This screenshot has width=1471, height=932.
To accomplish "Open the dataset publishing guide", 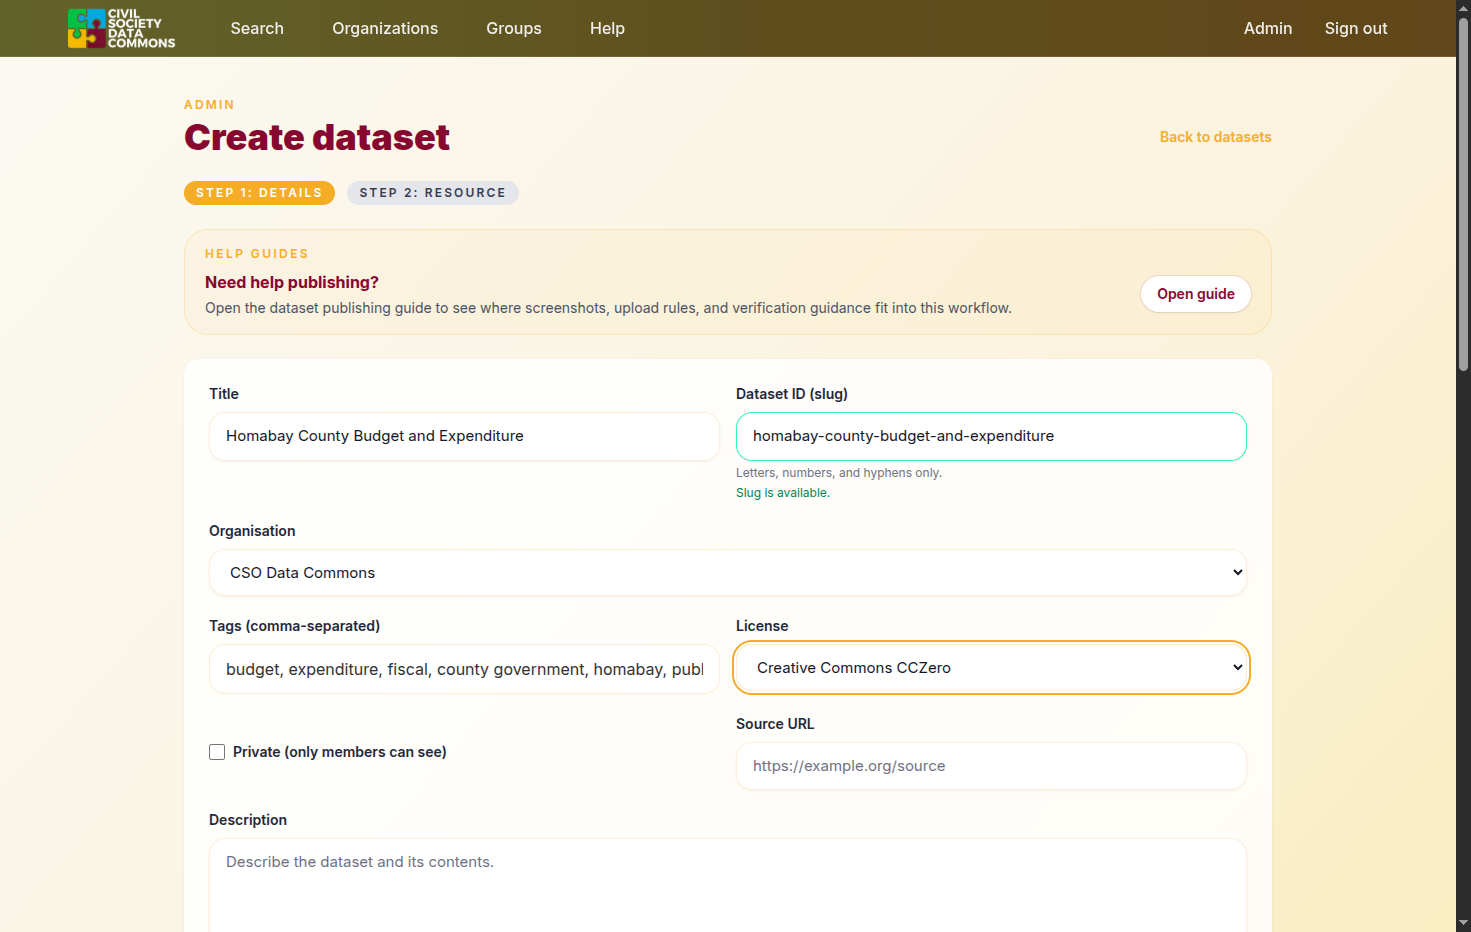I will [x=1196, y=294].
